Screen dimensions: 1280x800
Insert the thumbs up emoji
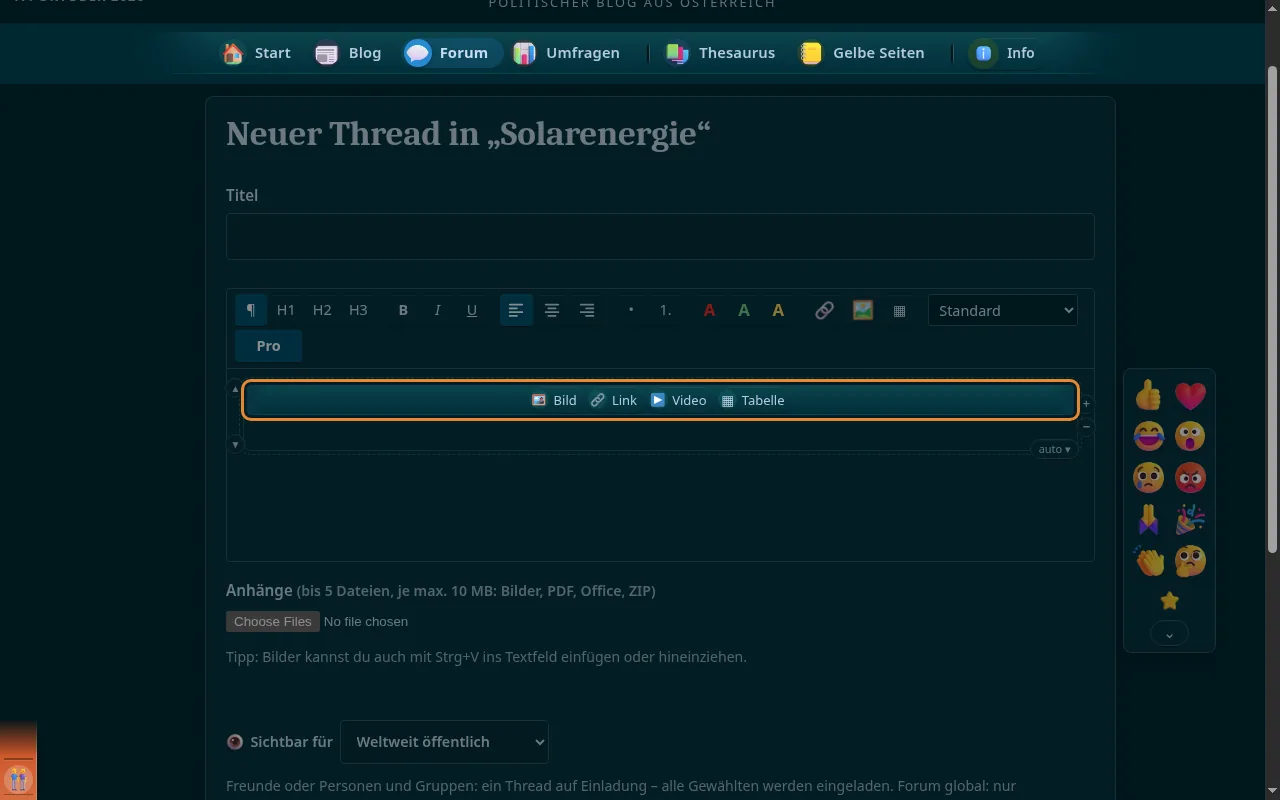click(1149, 395)
